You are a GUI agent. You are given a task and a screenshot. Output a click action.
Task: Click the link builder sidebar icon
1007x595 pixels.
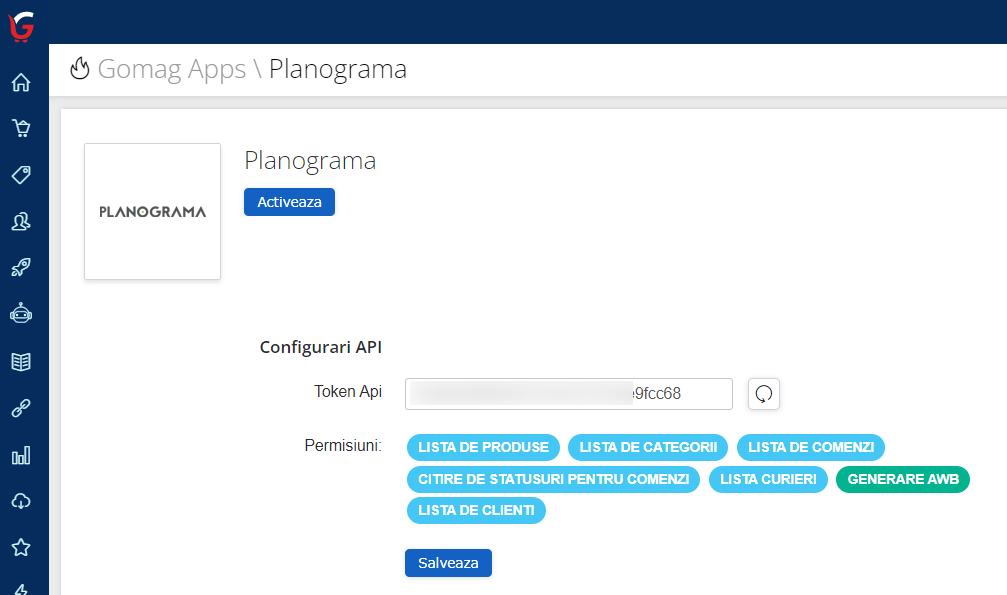(x=20, y=408)
